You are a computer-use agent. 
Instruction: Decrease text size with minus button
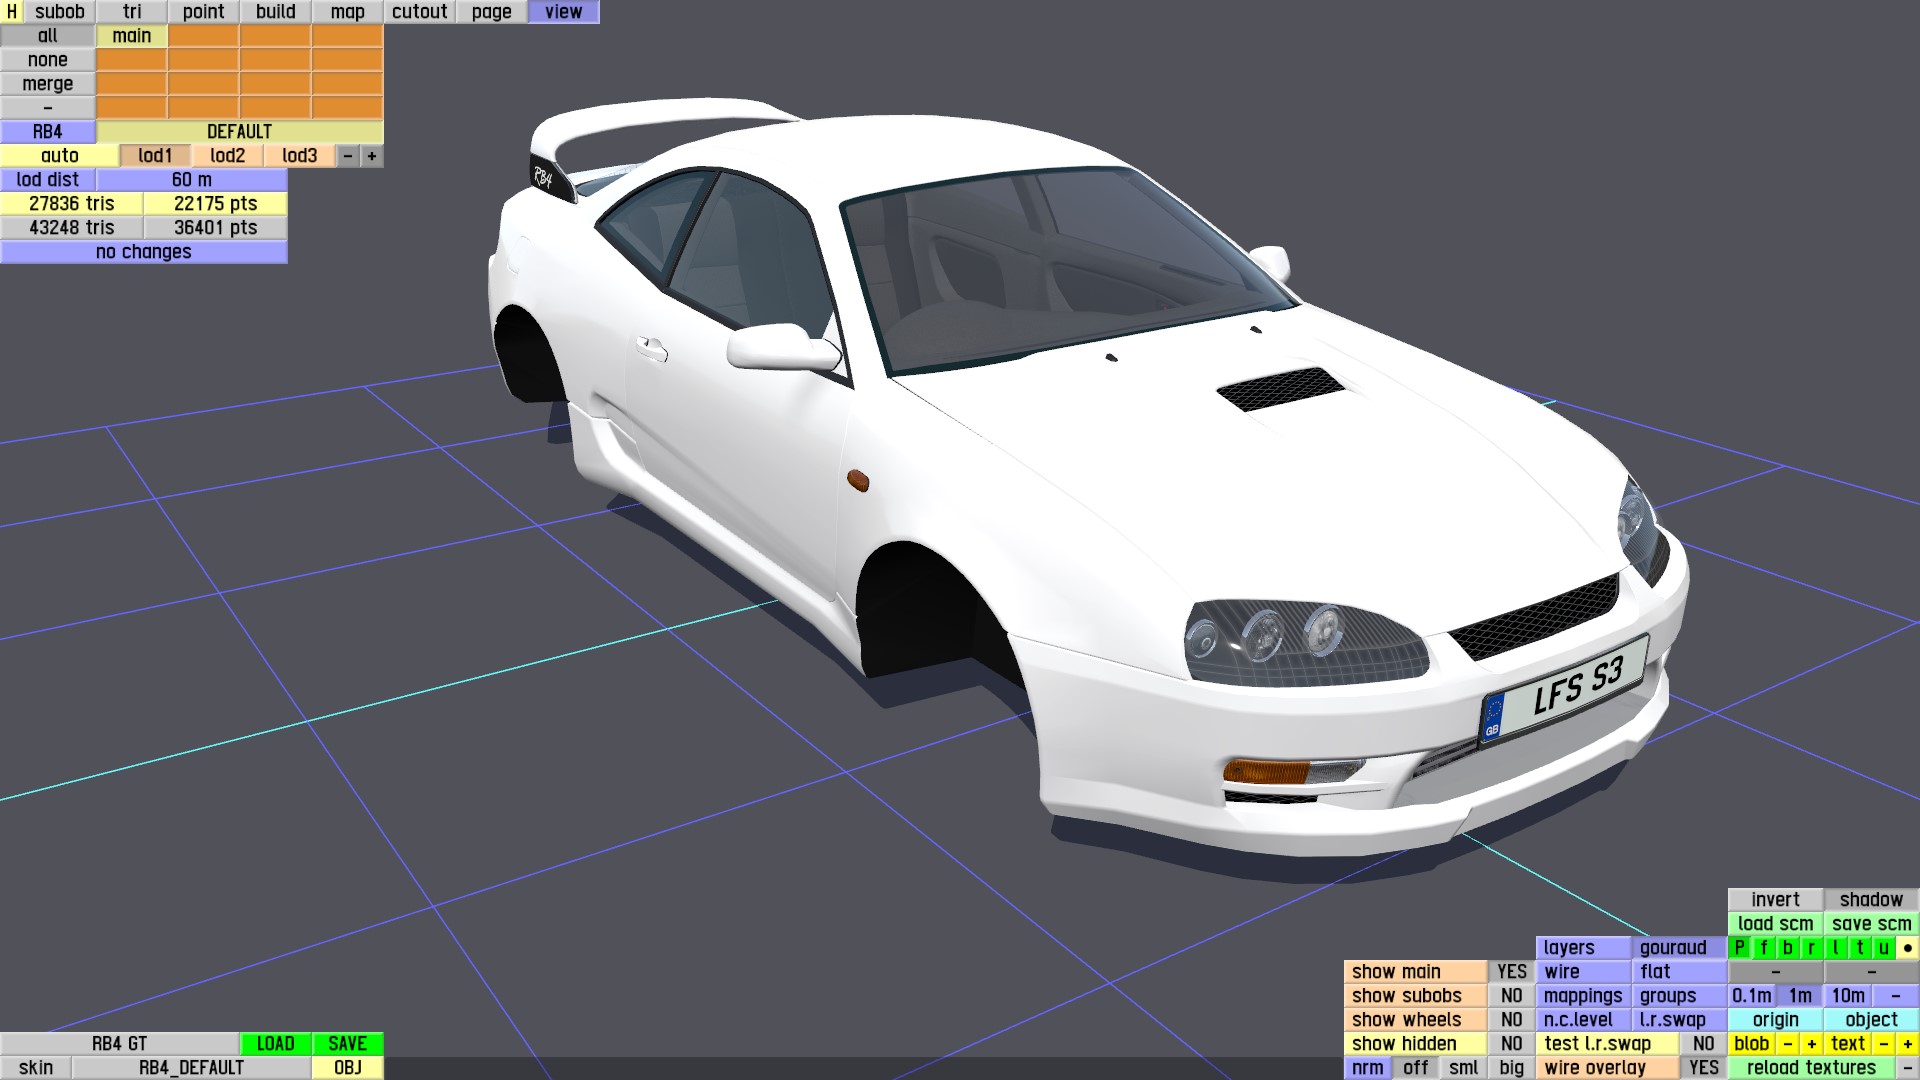click(x=1883, y=1043)
